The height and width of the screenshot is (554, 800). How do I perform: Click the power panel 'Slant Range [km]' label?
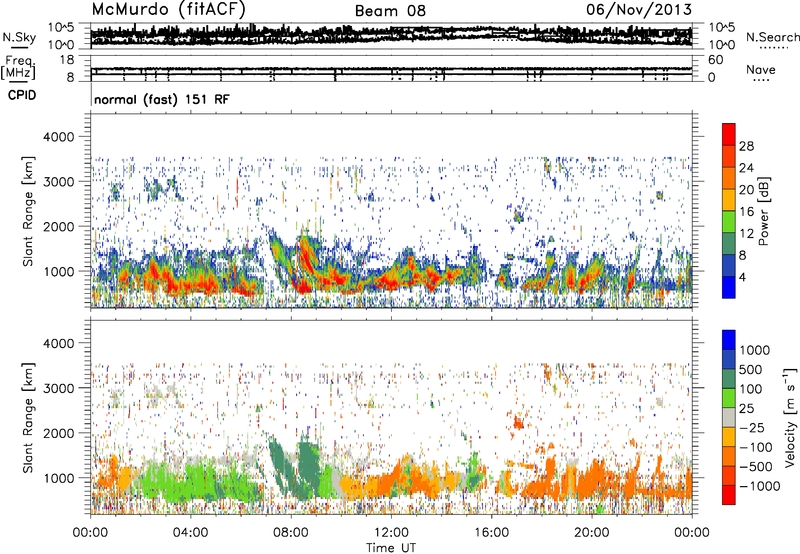point(28,211)
